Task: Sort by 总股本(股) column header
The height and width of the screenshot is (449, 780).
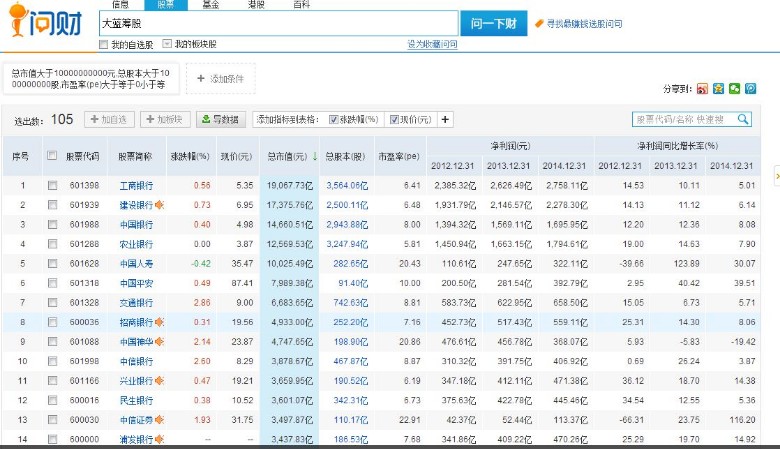Action: pos(346,156)
